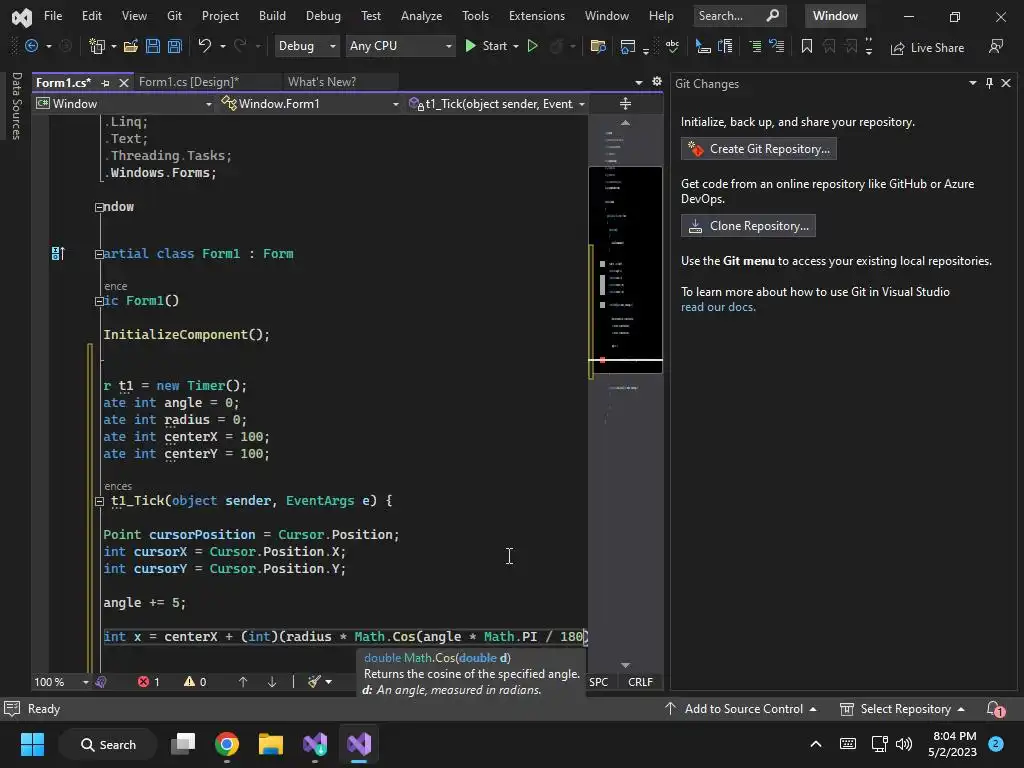This screenshot has height=768, width=1024.
Task: Pin the Git Changes panel
Action: 989,83
